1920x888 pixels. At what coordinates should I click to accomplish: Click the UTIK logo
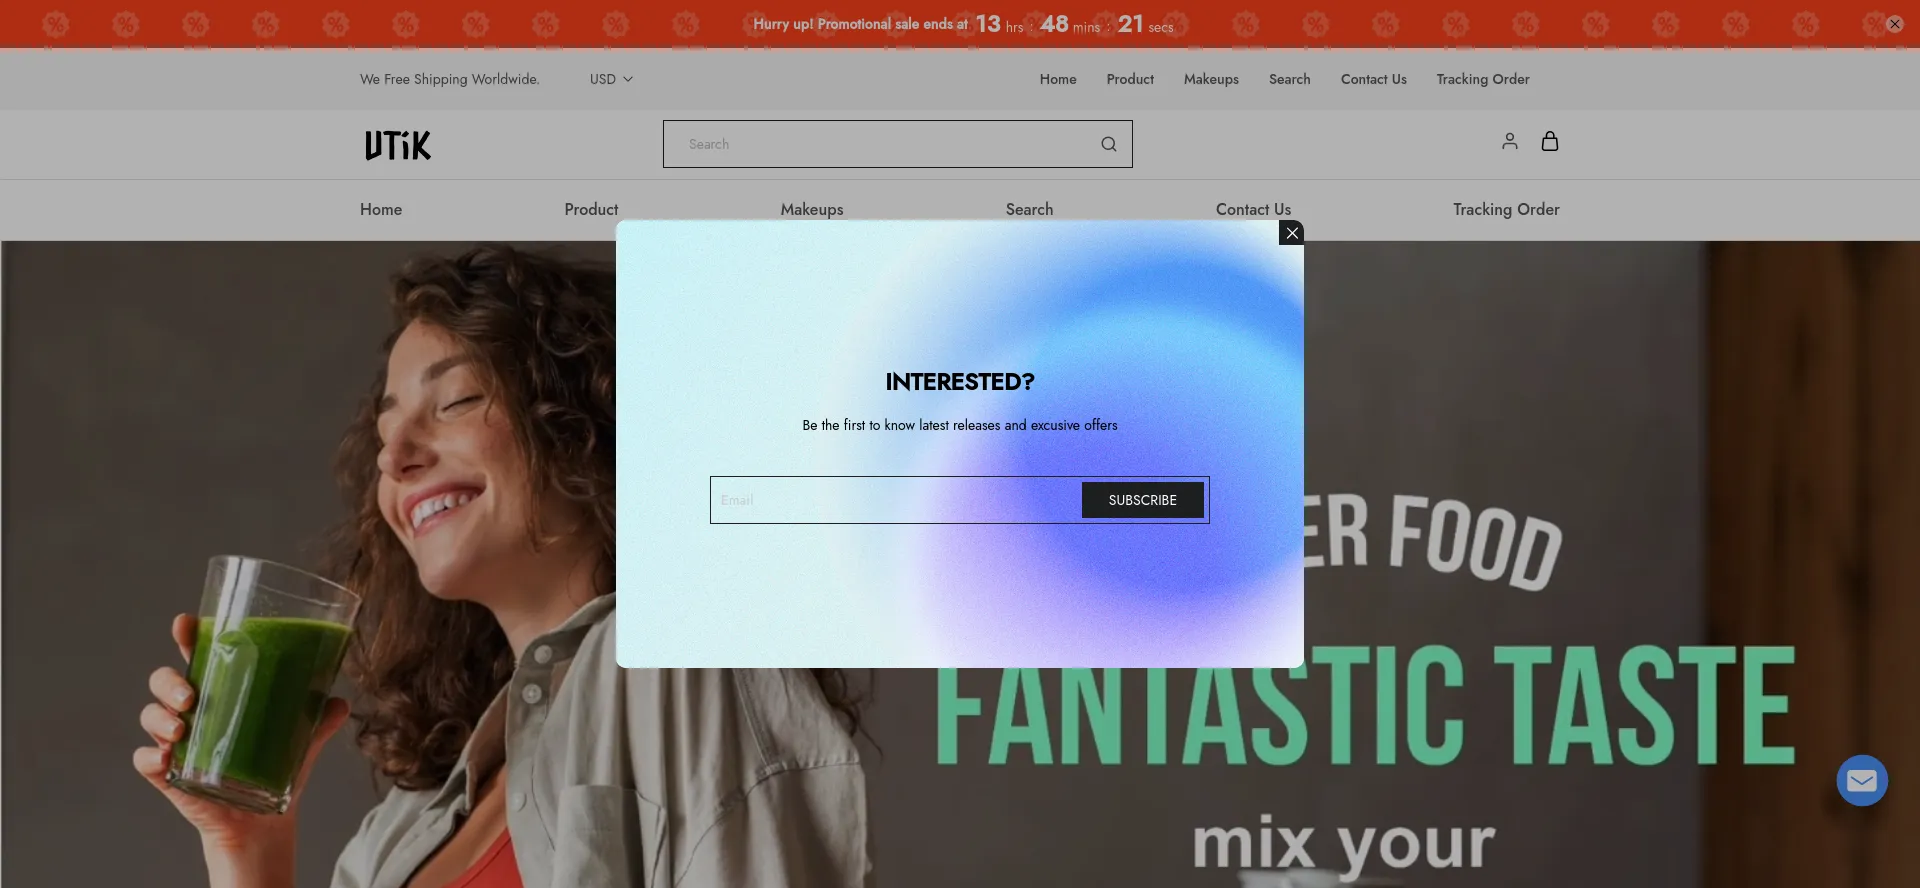pos(398,145)
